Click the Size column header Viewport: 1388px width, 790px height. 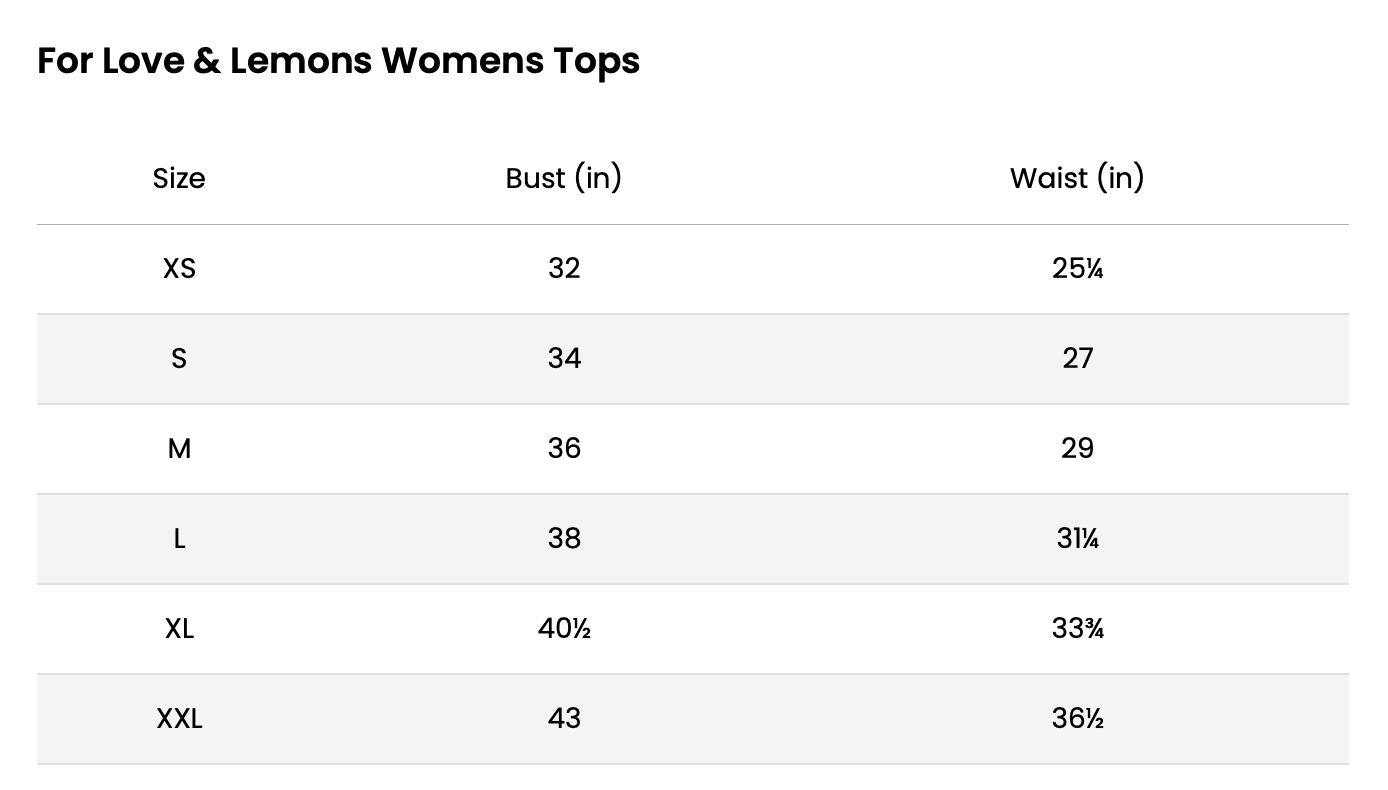click(179, 178)
